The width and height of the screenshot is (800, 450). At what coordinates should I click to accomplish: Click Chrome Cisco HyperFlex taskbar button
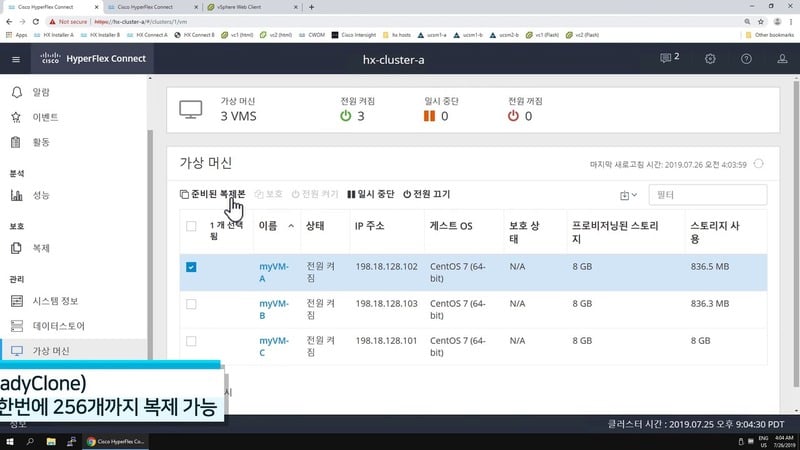tap(116, 441)
